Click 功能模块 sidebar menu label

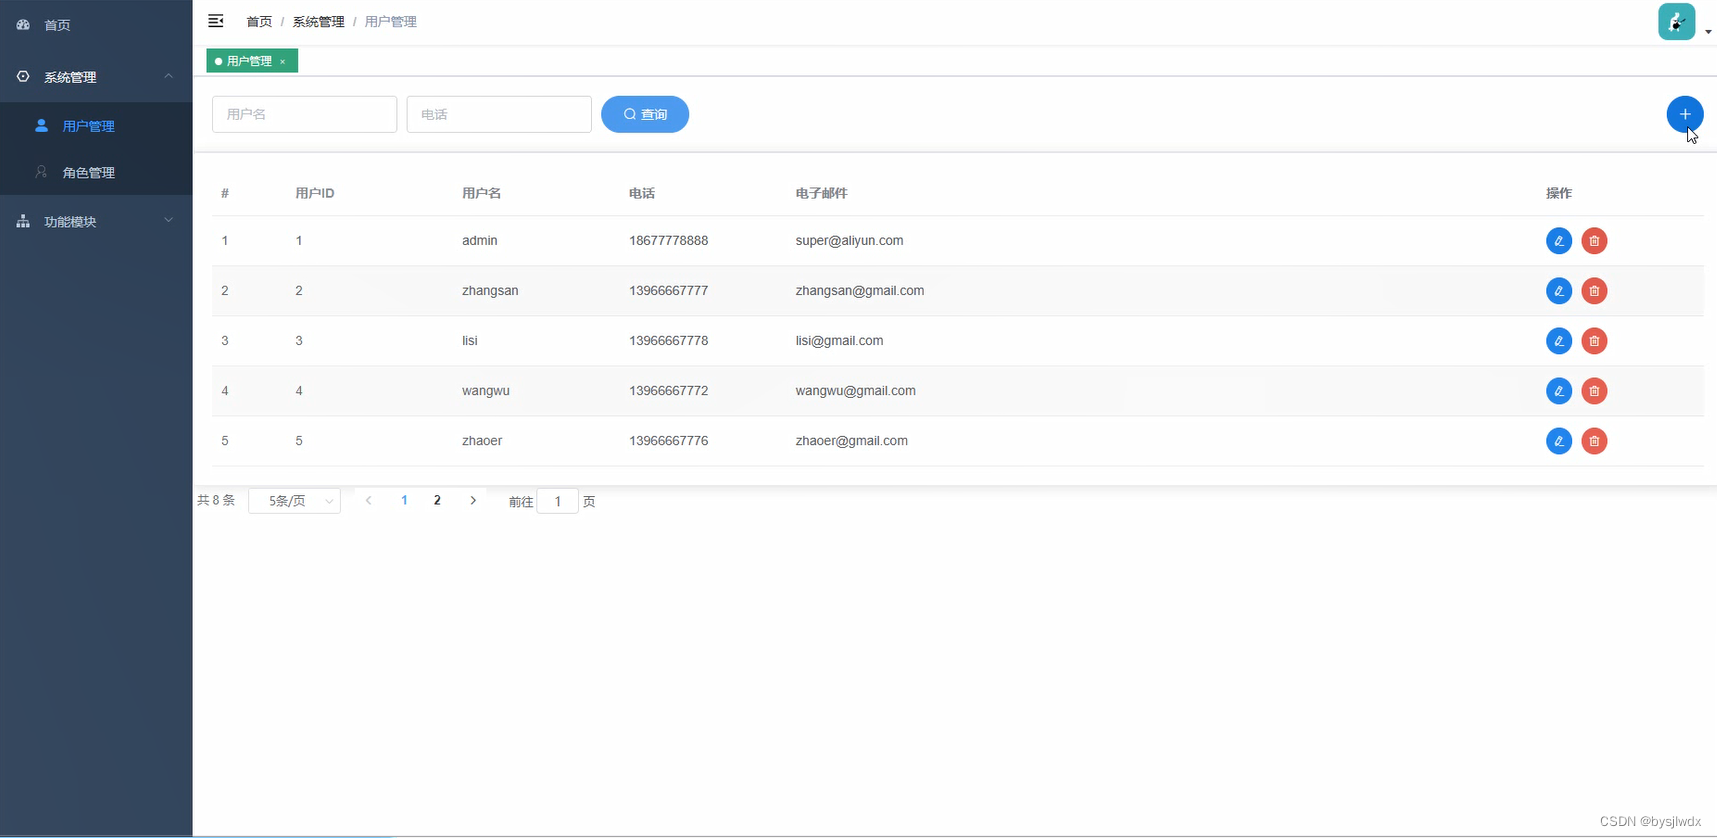point(70,221)
